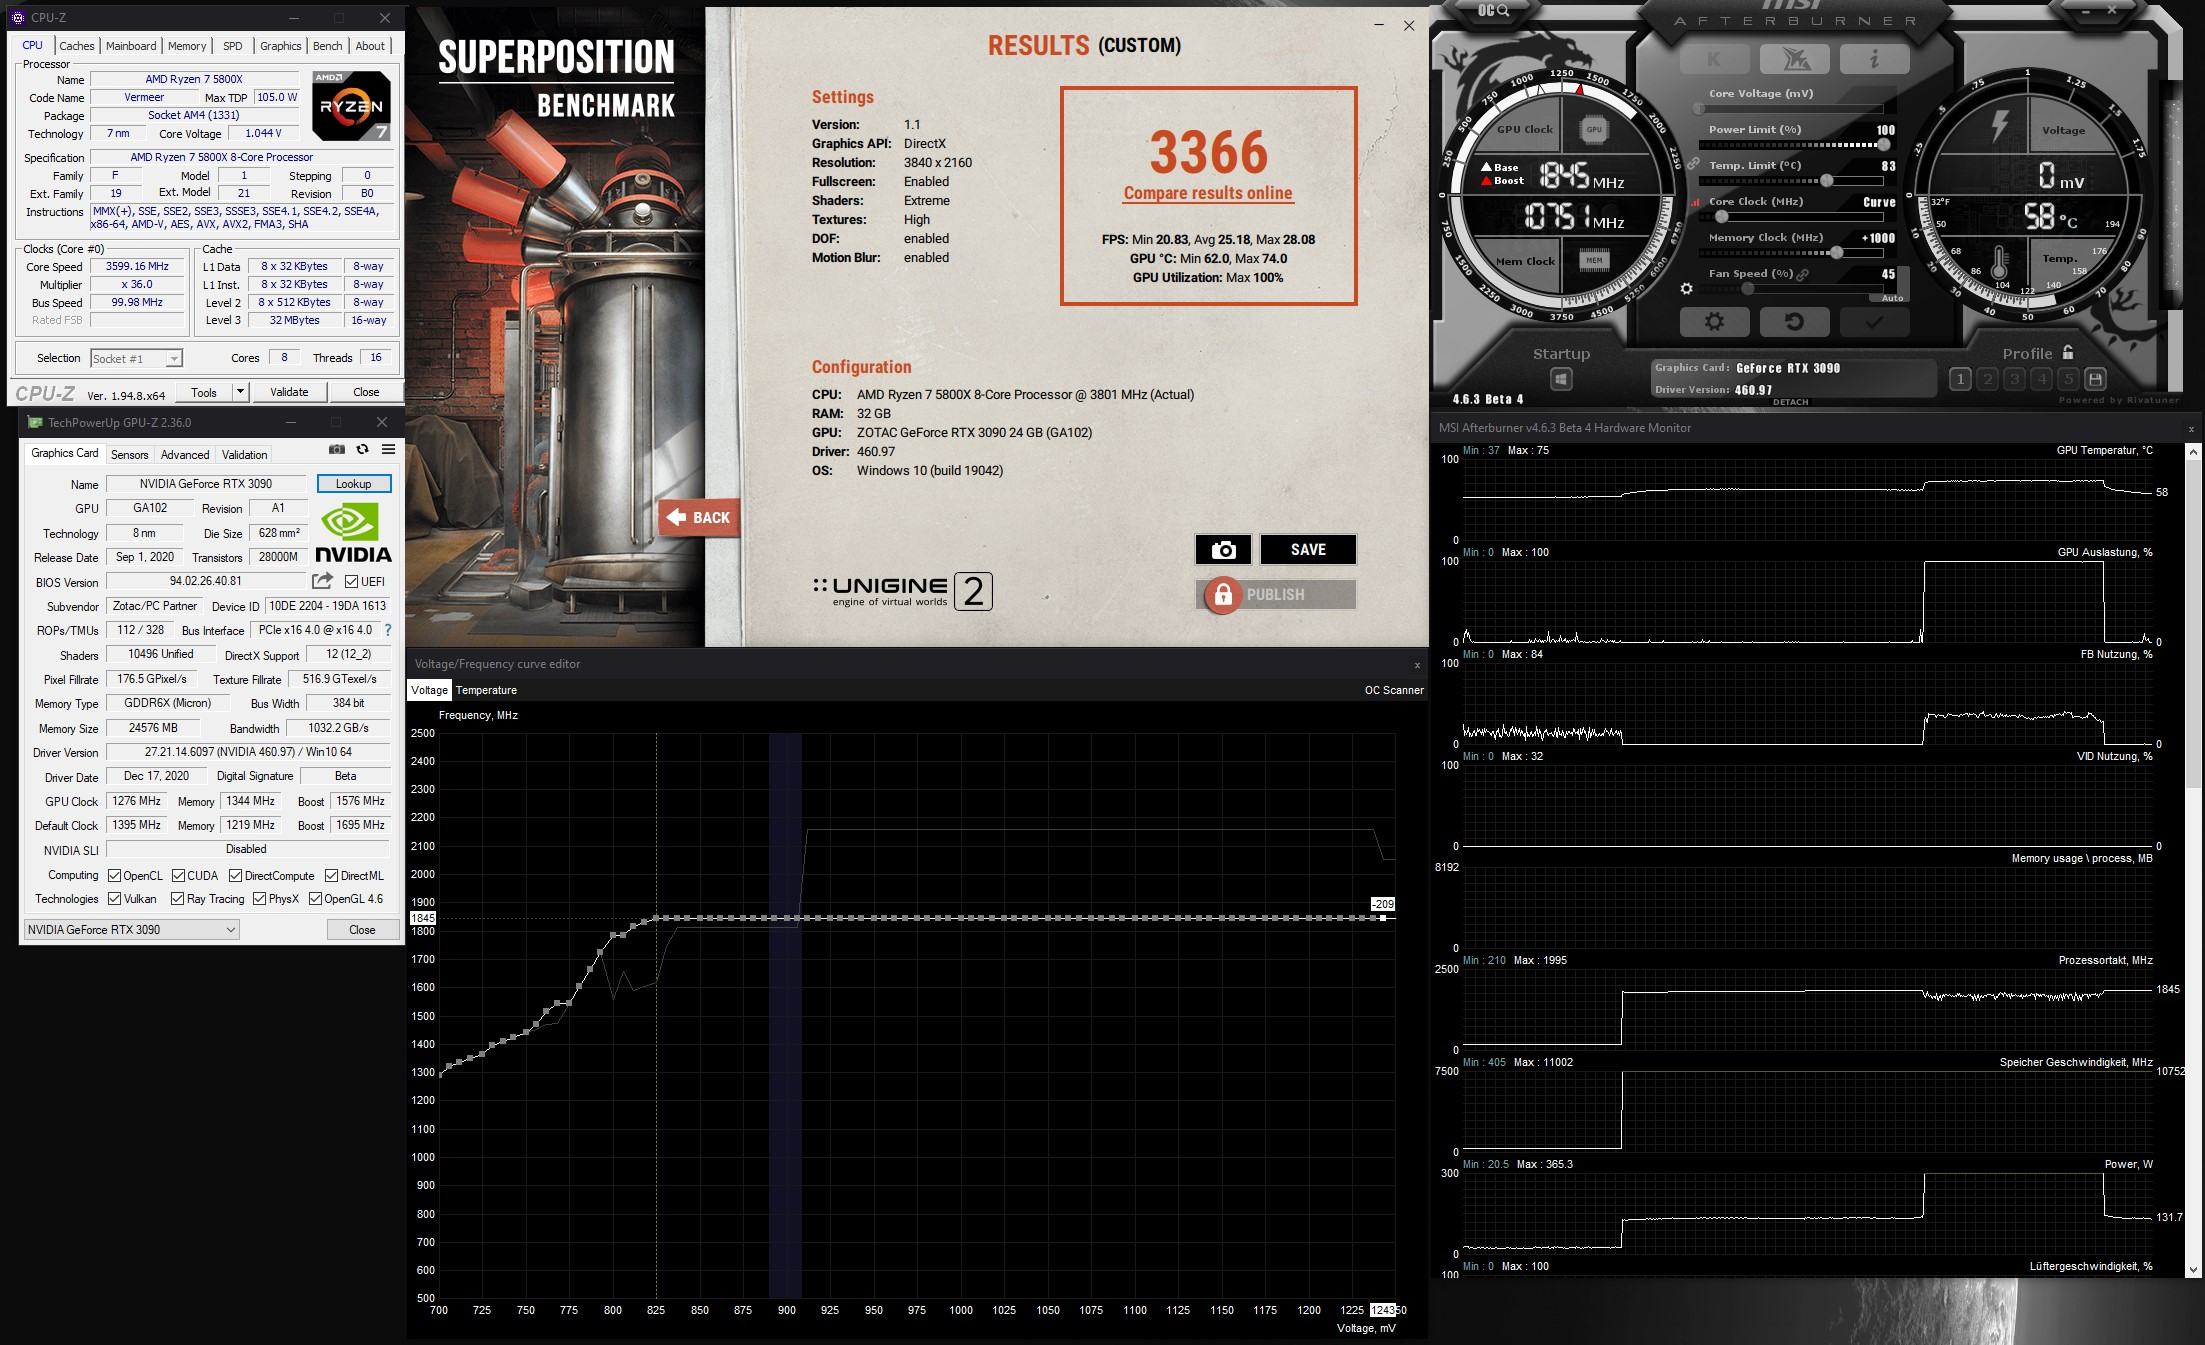Viewport: 2205px width, 1345px height.
Task: Toggle the UEFI checkbox in GPU-Z
Action: point(351,582)
